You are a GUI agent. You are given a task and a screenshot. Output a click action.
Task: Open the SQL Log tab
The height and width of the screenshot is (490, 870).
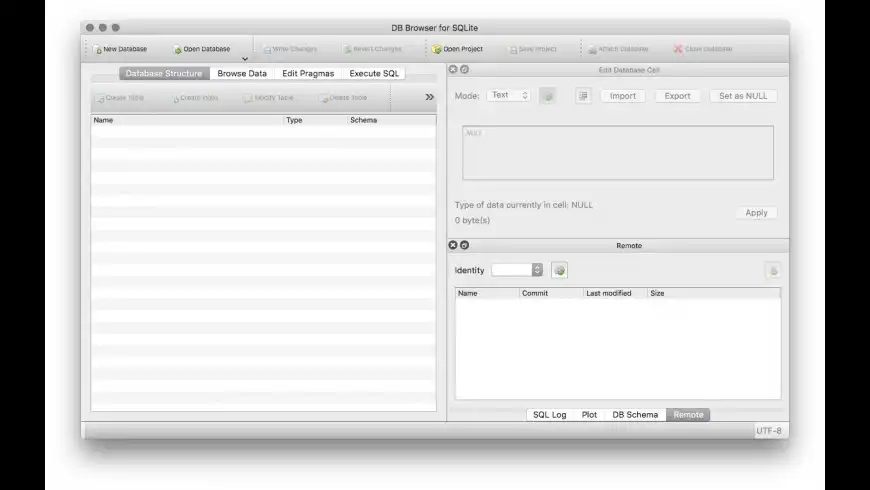pos(549,415)
